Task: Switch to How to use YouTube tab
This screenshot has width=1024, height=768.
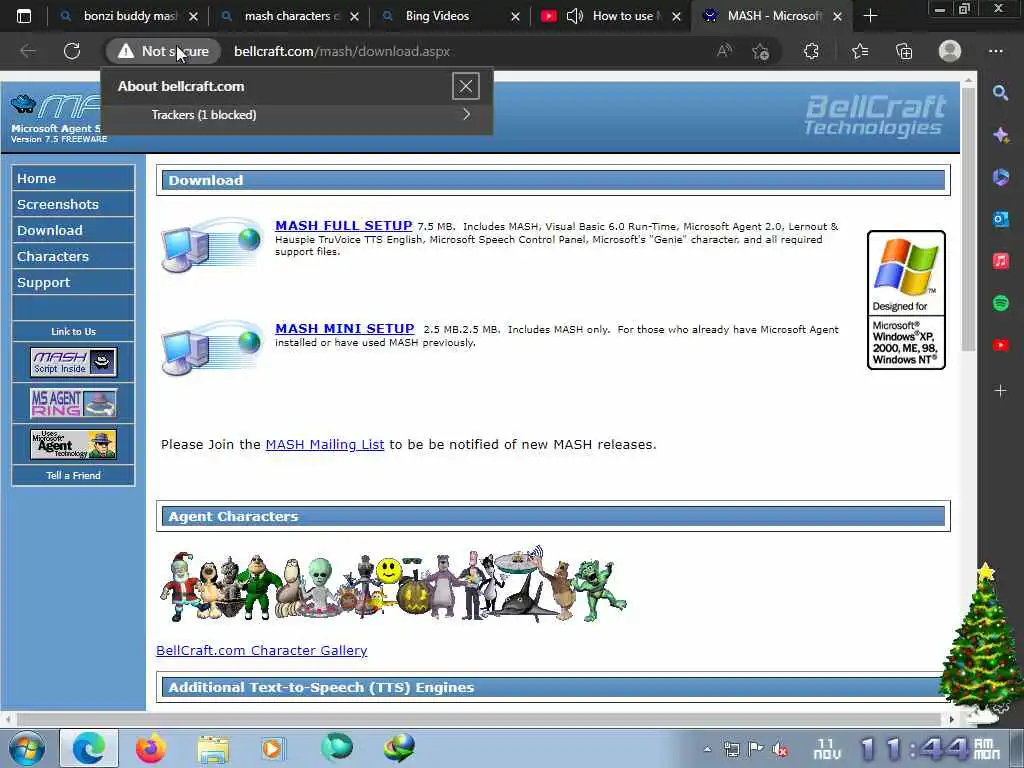Action: coord(627,16)
